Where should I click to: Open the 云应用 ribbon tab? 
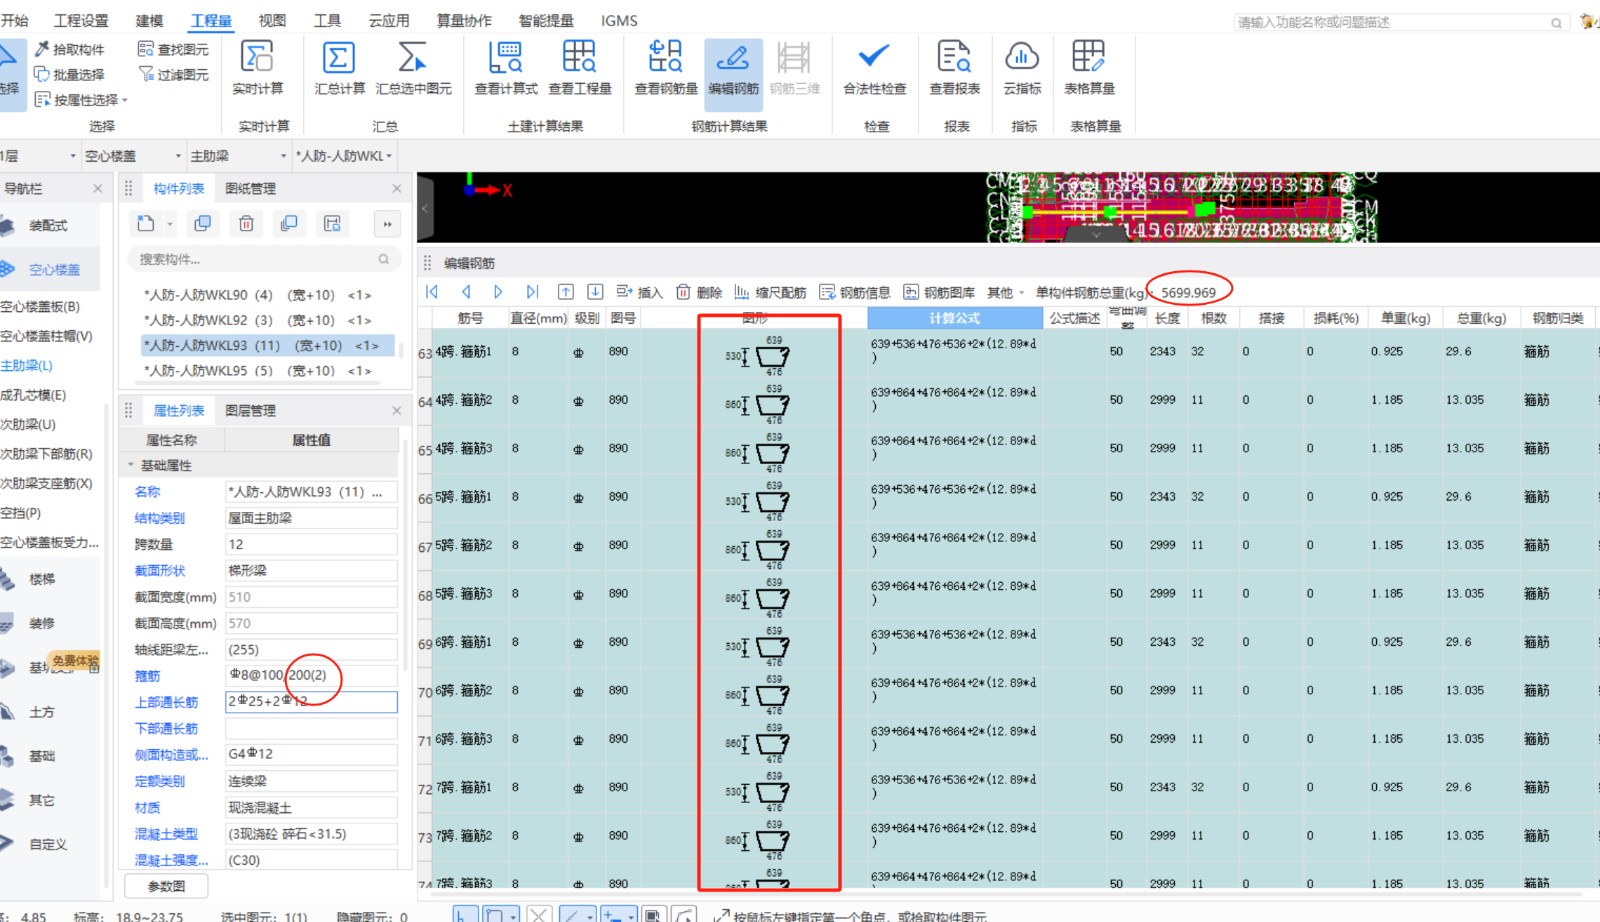pos(389,20)
